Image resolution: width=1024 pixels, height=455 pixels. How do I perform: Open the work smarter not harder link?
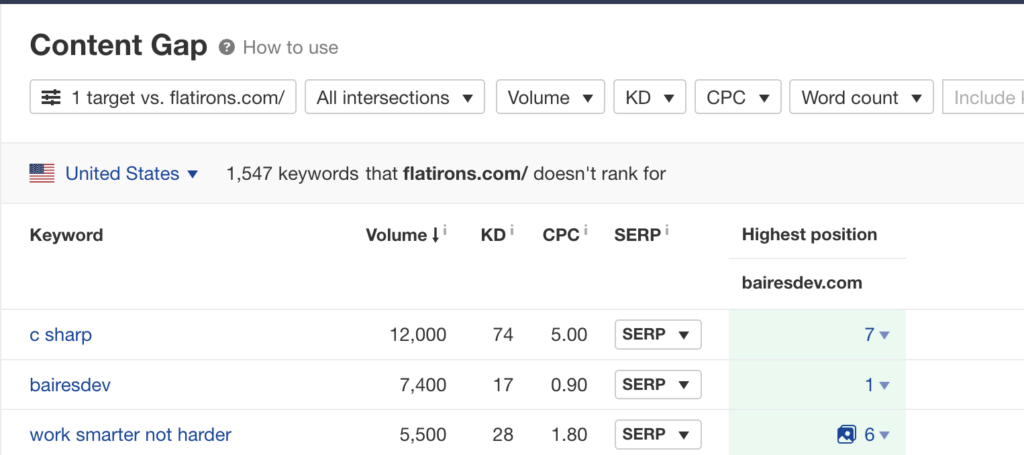pos(130,435)
